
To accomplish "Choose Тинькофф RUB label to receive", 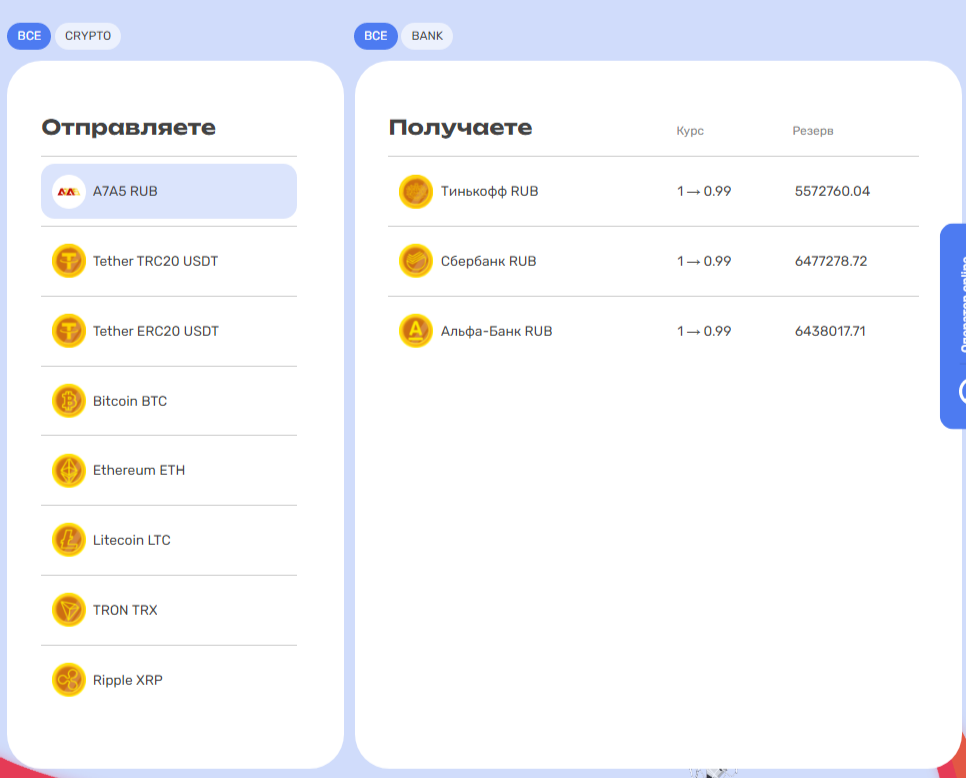I will (x=490, y=192).
